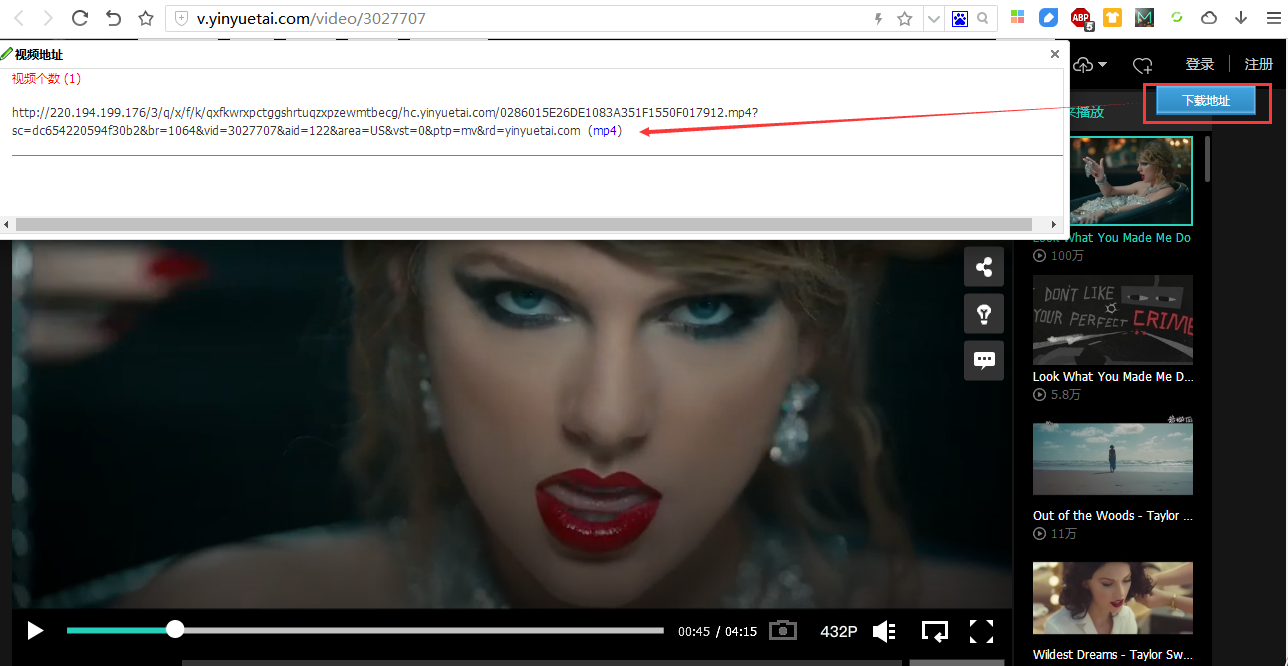
Task: Toggle the loop playback icon
Action: [935, 631]
